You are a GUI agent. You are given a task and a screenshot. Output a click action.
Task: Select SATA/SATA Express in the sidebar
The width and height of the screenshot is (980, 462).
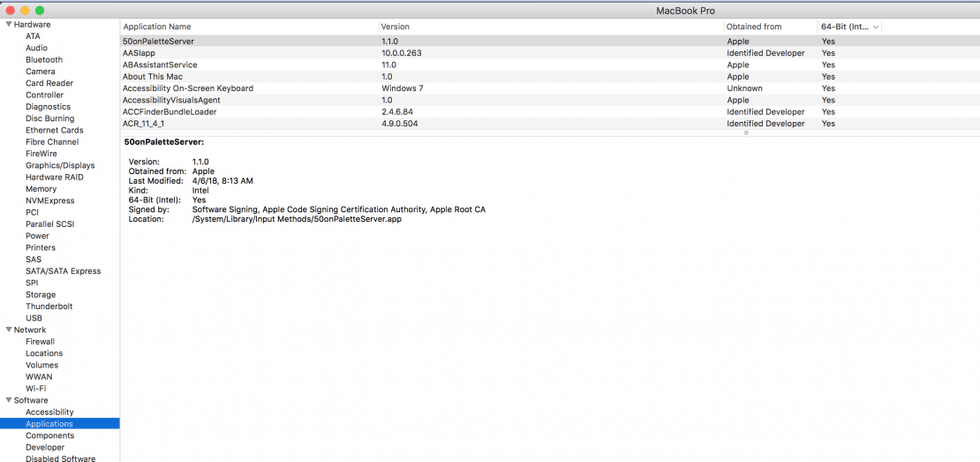(x=63, y=271)
